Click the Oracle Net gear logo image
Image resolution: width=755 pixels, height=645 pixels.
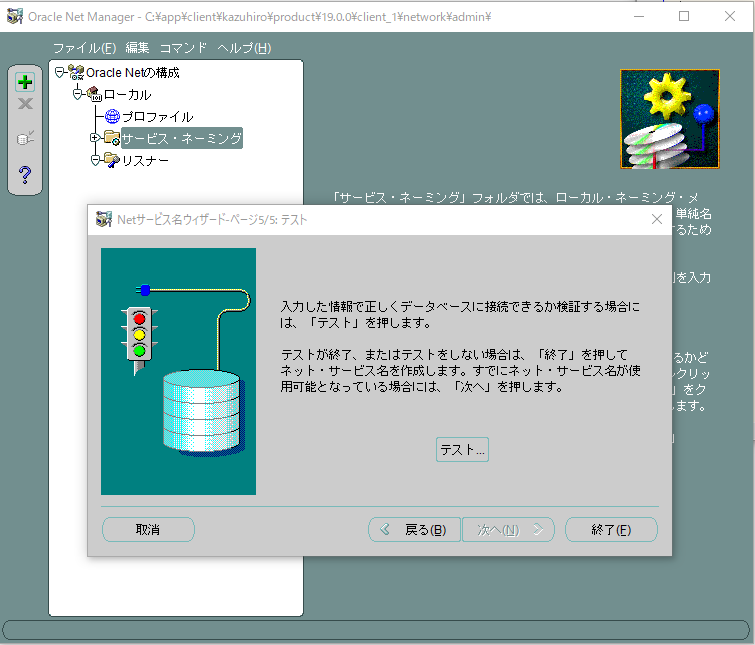click(669, 119)
